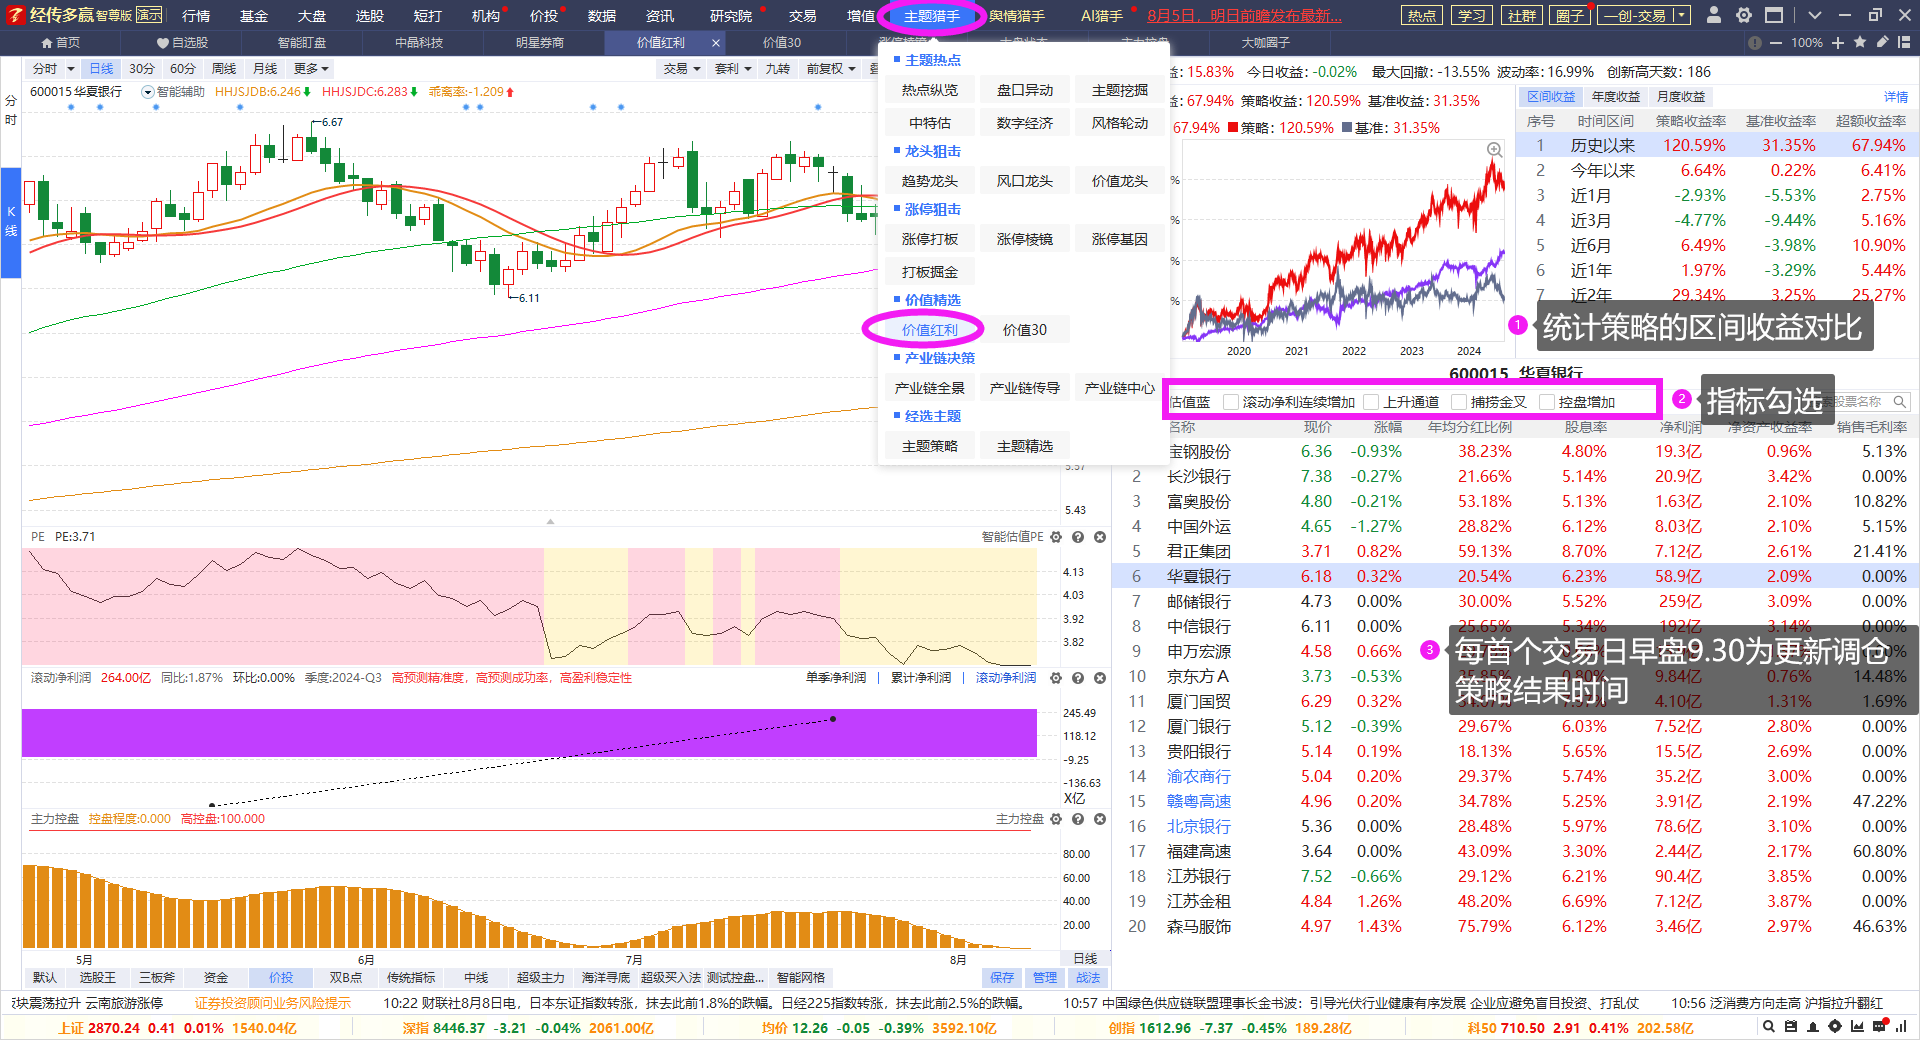Click the zoom in plus icon
This screenshot has width=1920, height=1040.
pos(1838,43)
